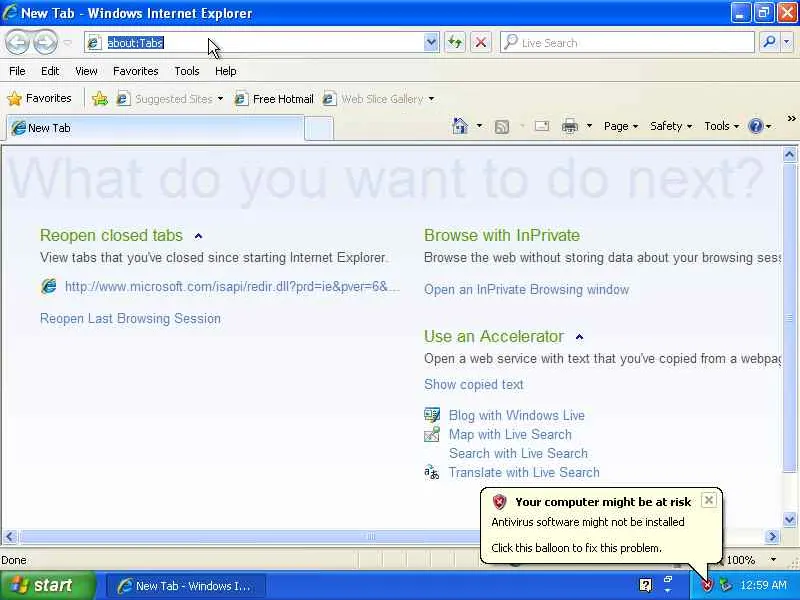Open the recent pages dropdown arrow
This screenshot has width=800, height=600.
tap(68, 43)
